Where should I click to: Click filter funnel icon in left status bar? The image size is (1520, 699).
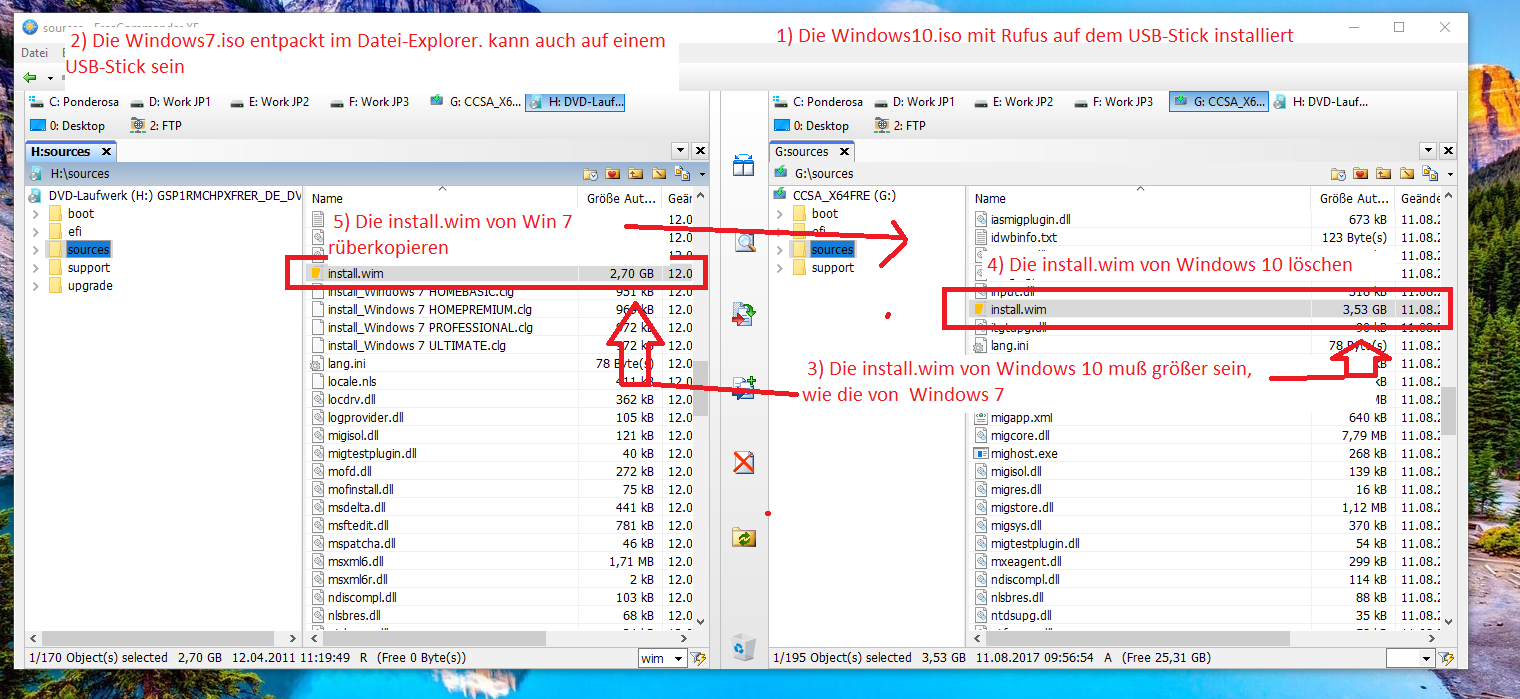coord(699,658)
